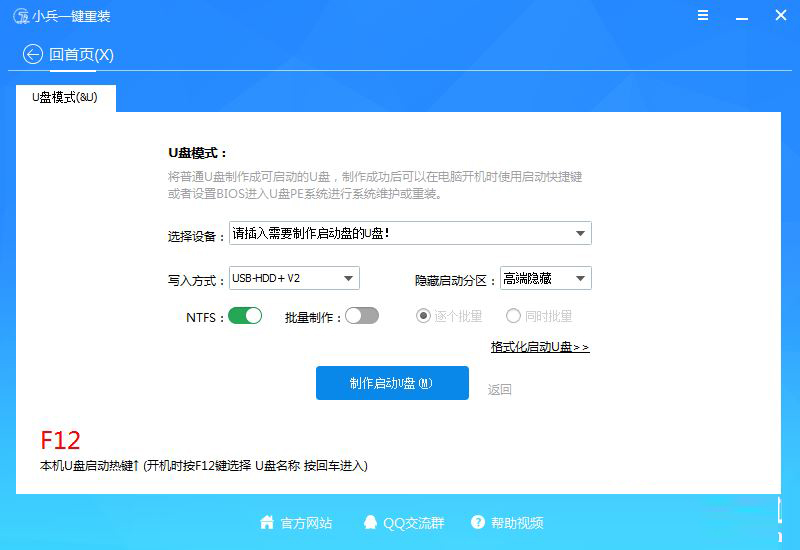800x550 pixels.
Task: Click the back arrow circle icon
Action: (x=33, y=54)
